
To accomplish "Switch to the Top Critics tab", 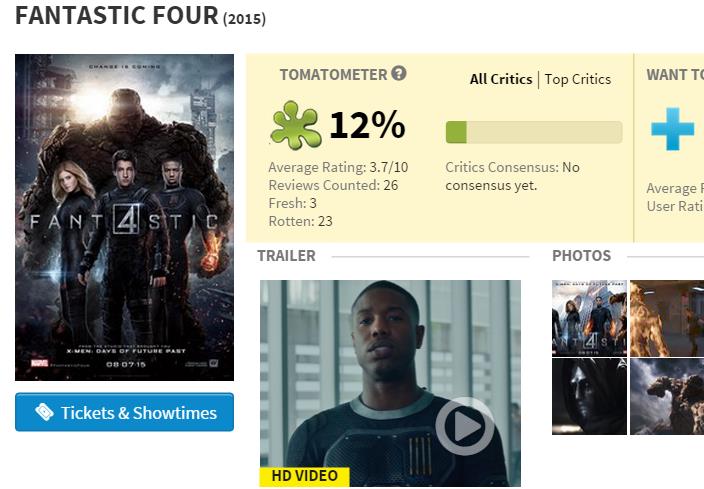I will [x=578, y=79].
